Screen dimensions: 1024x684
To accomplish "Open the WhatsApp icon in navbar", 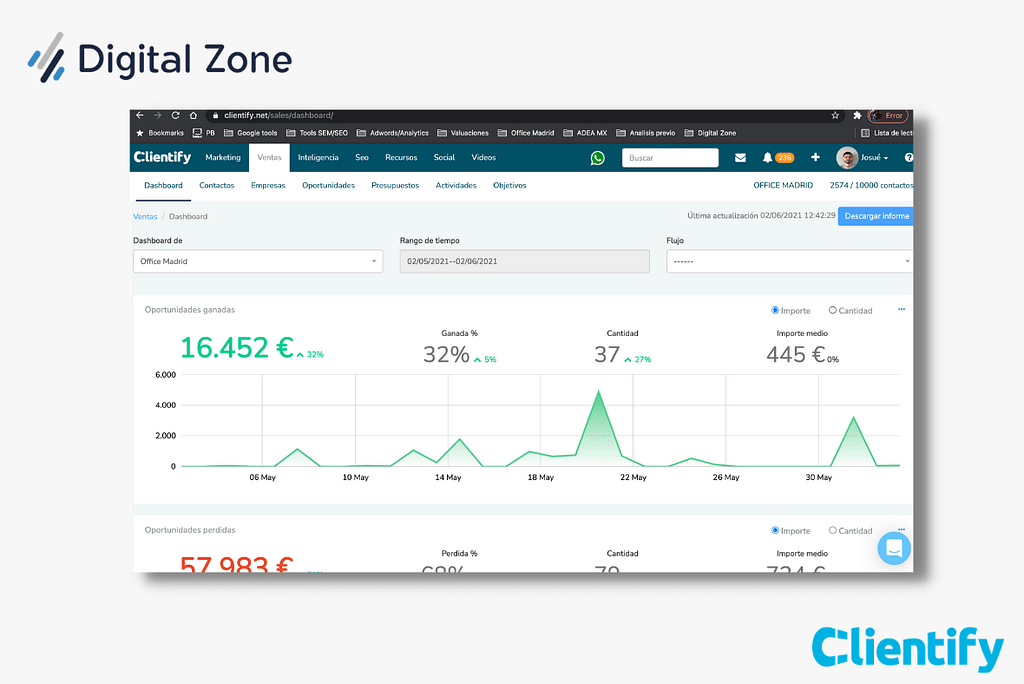I will 597,158.
